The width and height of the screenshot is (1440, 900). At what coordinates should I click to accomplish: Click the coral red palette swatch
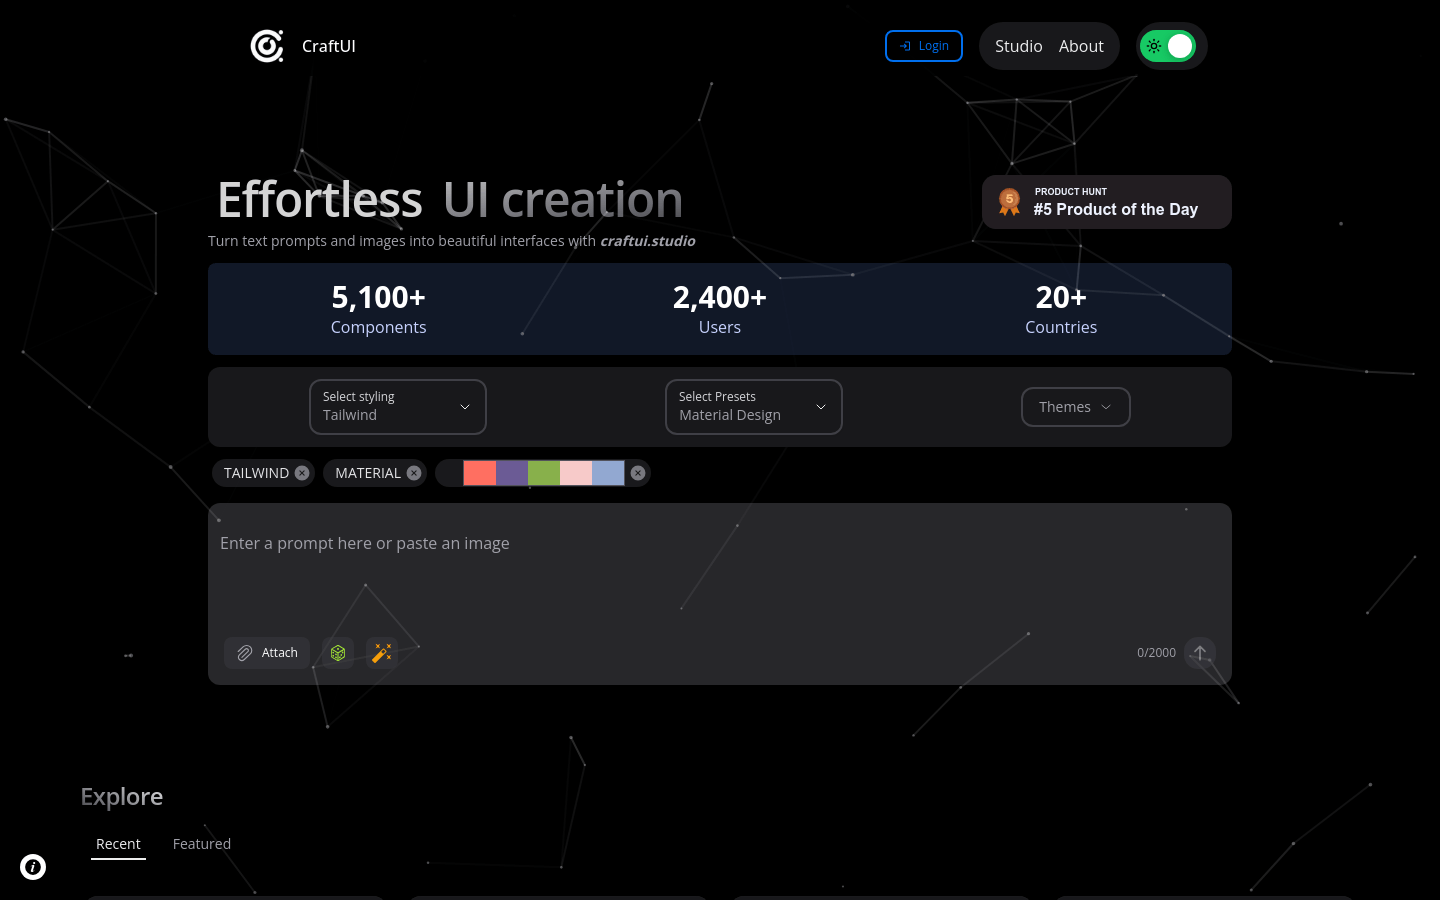point(480,473)
